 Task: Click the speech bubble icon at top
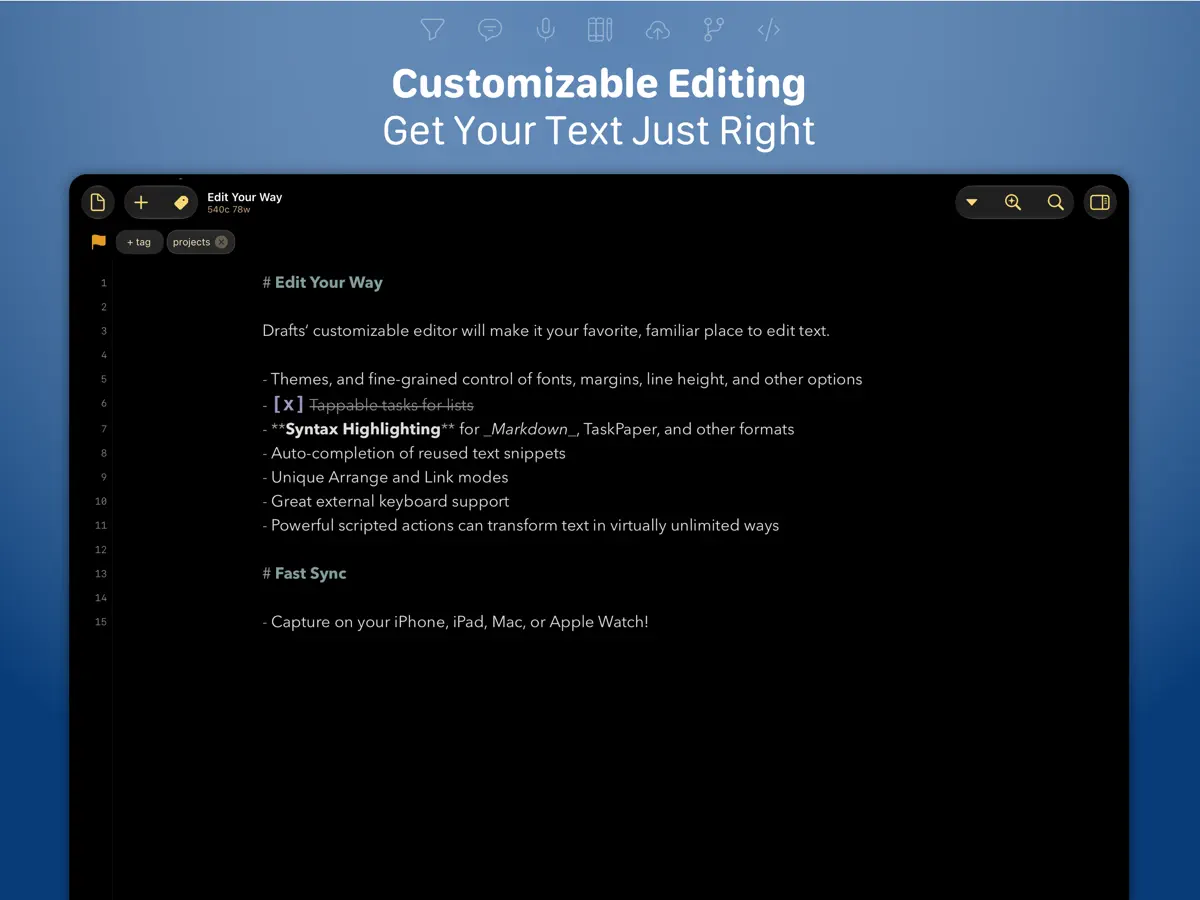click(490, 30)
